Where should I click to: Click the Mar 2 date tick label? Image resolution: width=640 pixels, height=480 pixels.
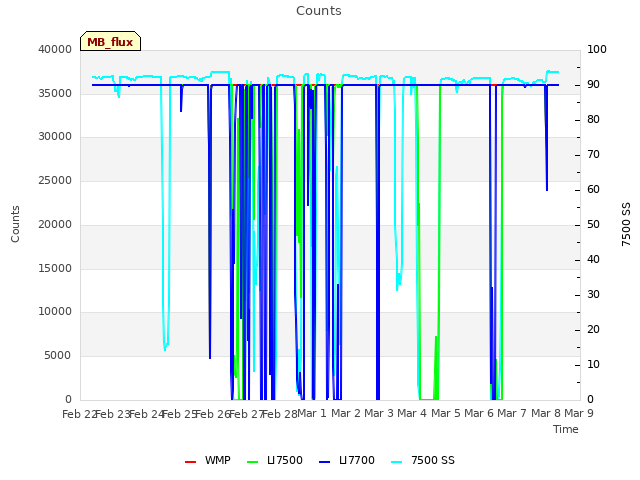click(346, 414)
